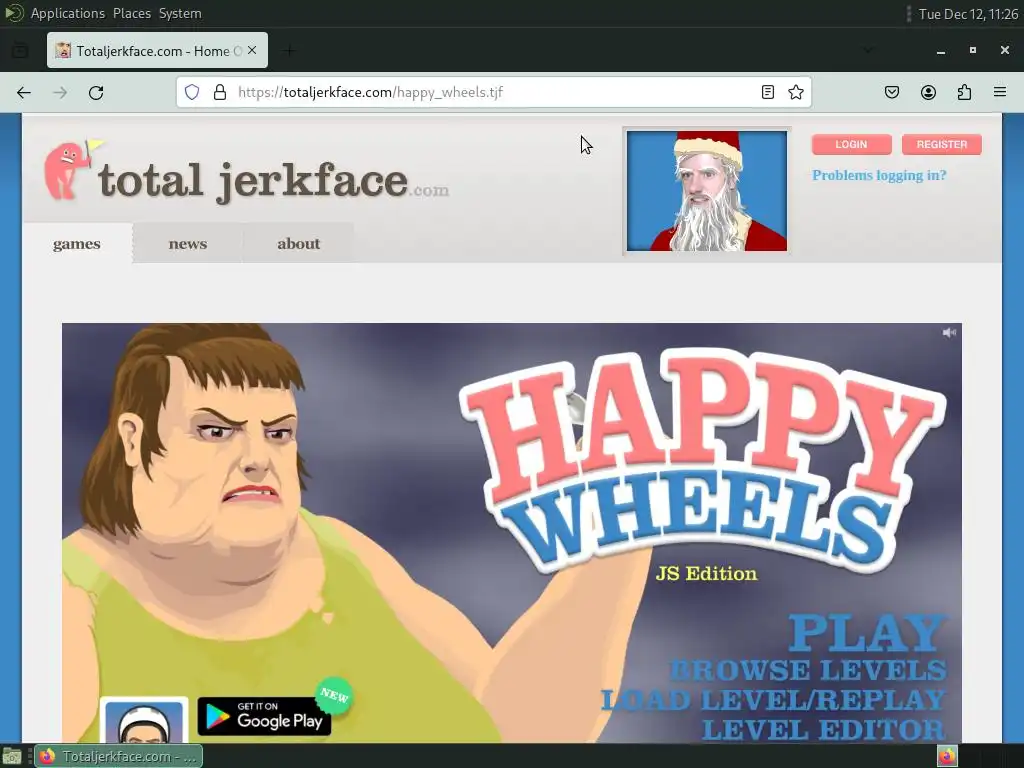Screen dimensions: 1024x768
Task: Select LOAD LEVEL/REPLAY in the game menu
Action: pos(773,700)
